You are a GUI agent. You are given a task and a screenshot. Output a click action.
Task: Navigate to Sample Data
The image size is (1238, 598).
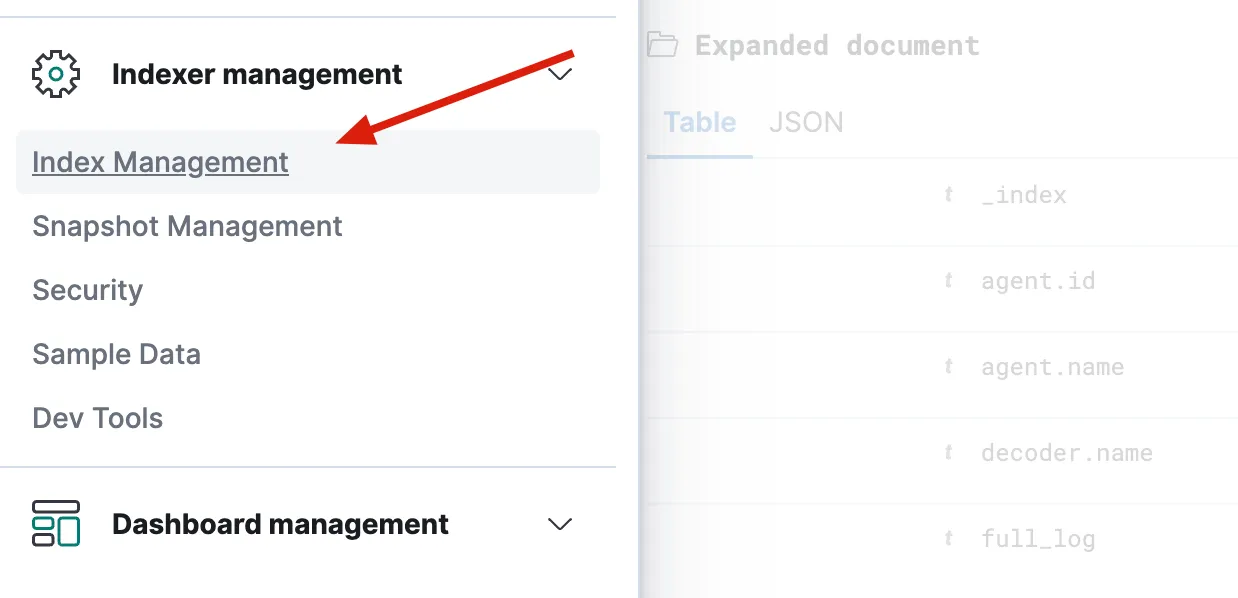click(116, 354)
